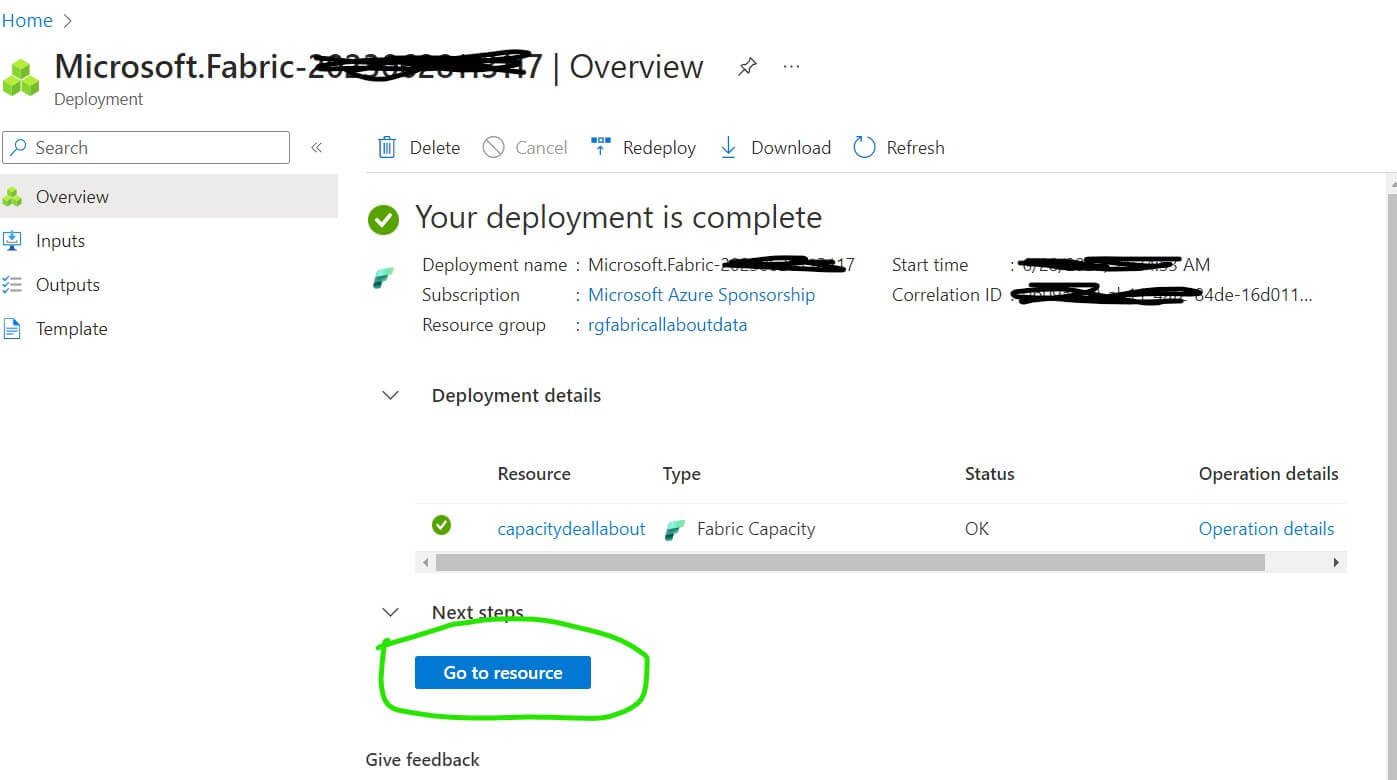Collapse the Deployment details section
Viewport: 1397px width, 780px height.
(391, 396)
